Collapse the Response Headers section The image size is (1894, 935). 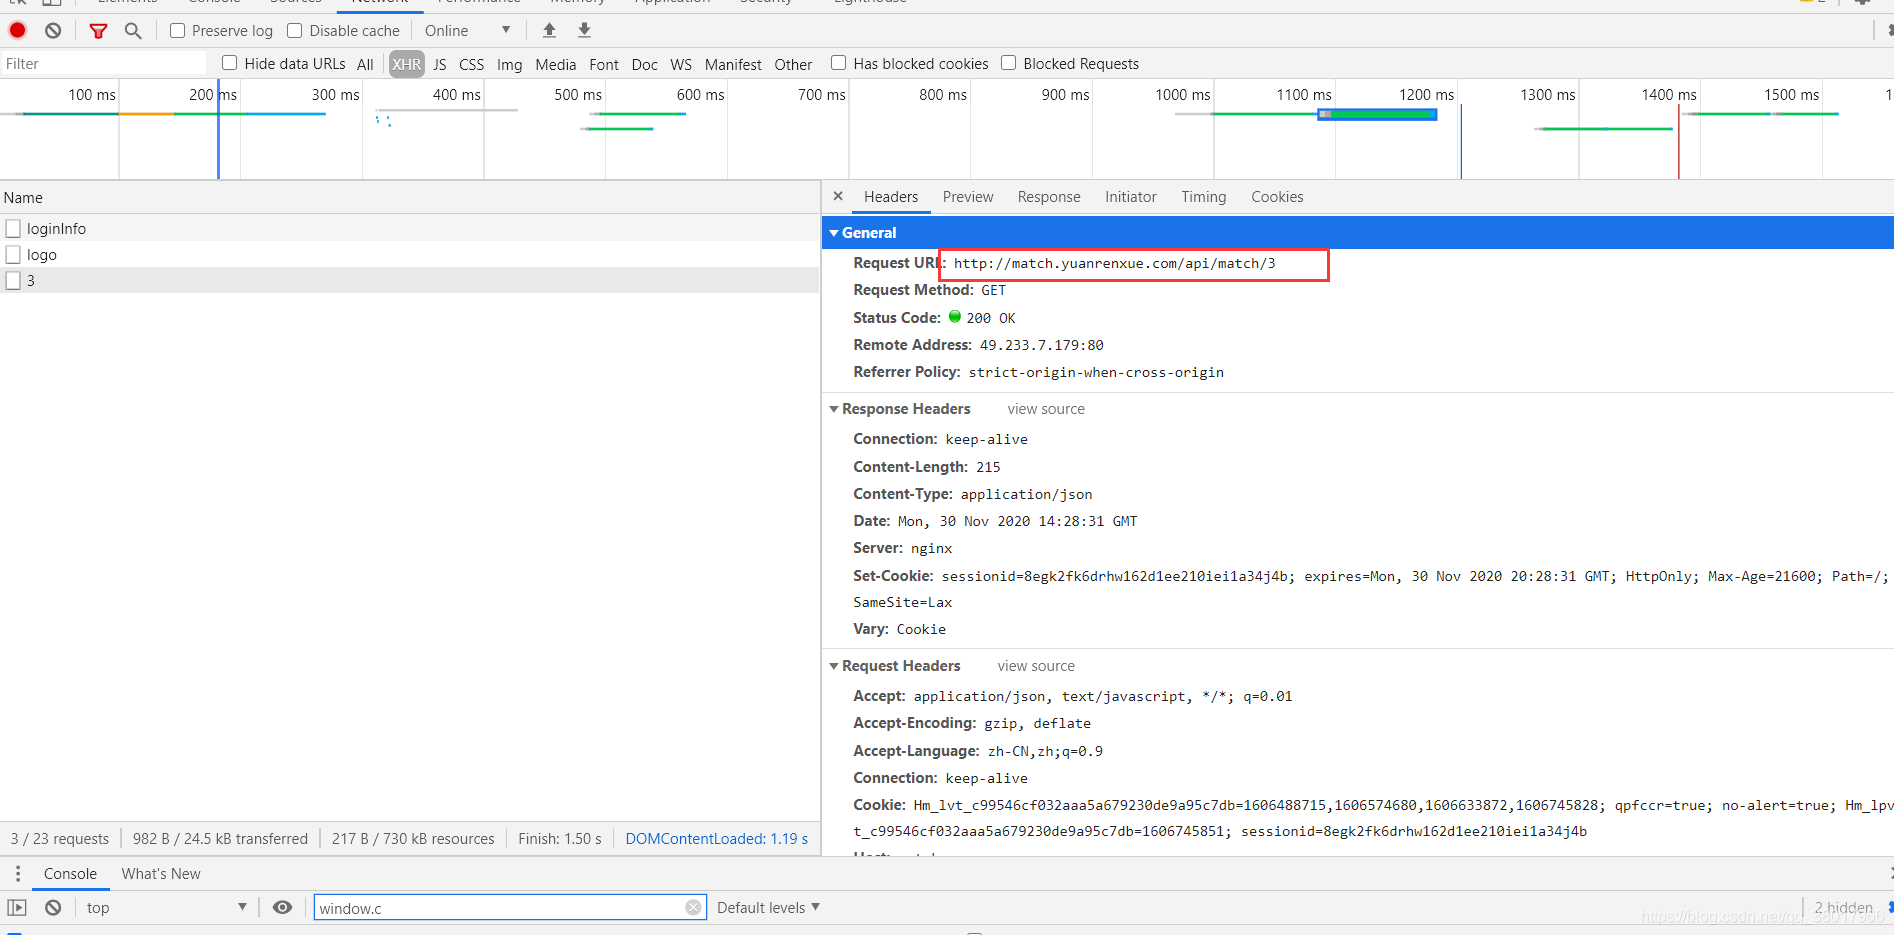pyautogui.click(x=834, y=409)
